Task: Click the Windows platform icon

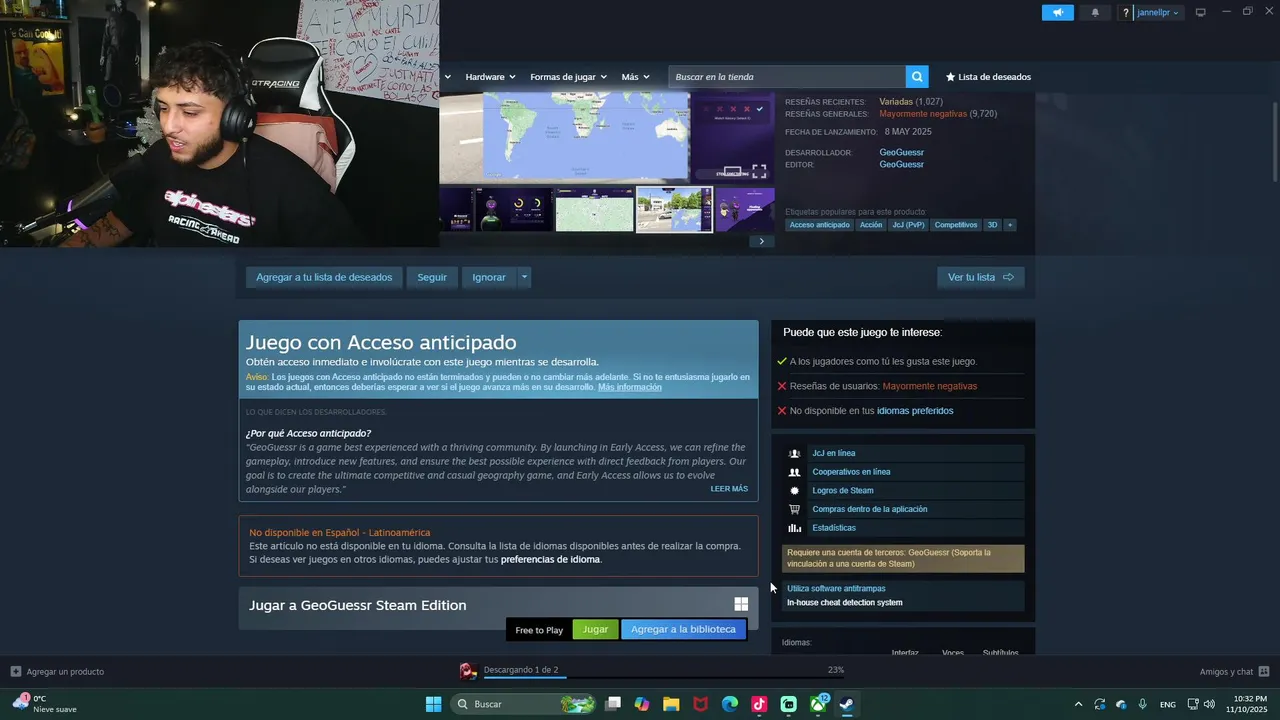Action: click(x=741, y=604)
